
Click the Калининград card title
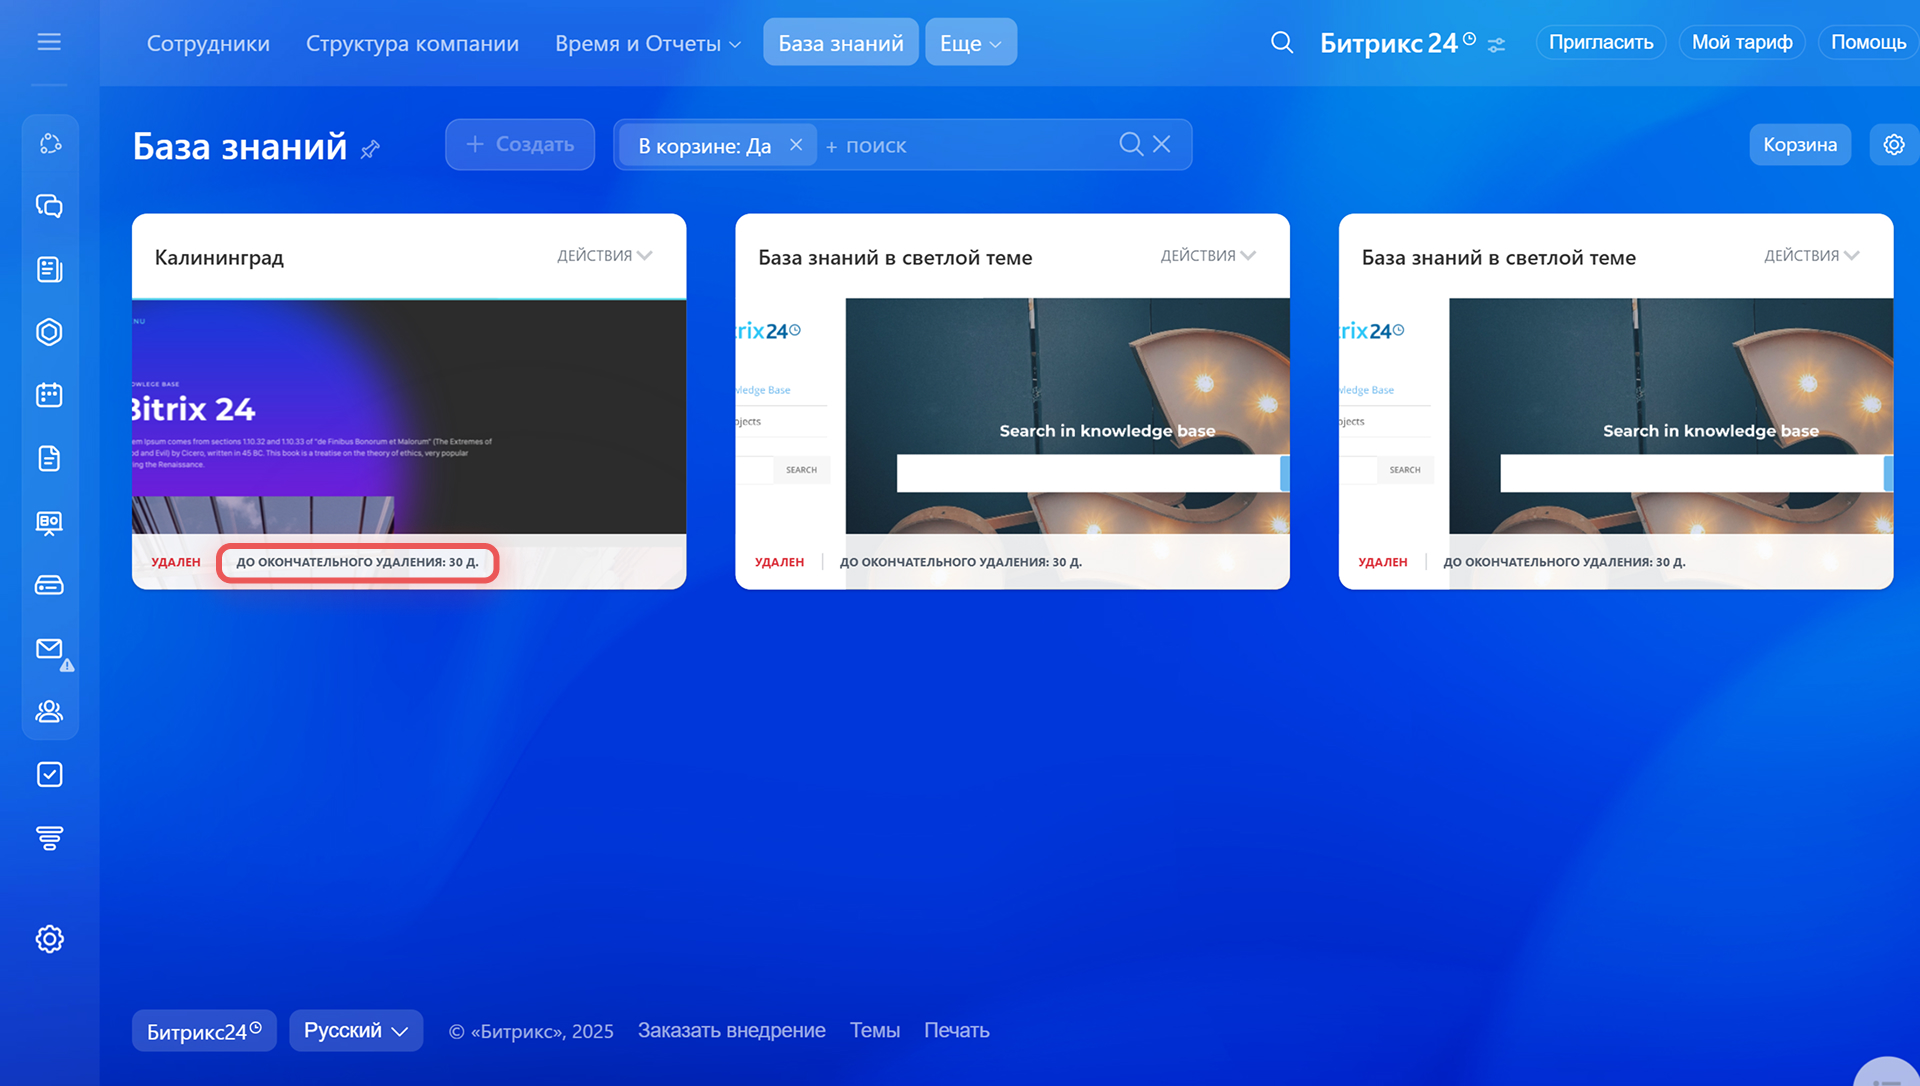[219, 258]
